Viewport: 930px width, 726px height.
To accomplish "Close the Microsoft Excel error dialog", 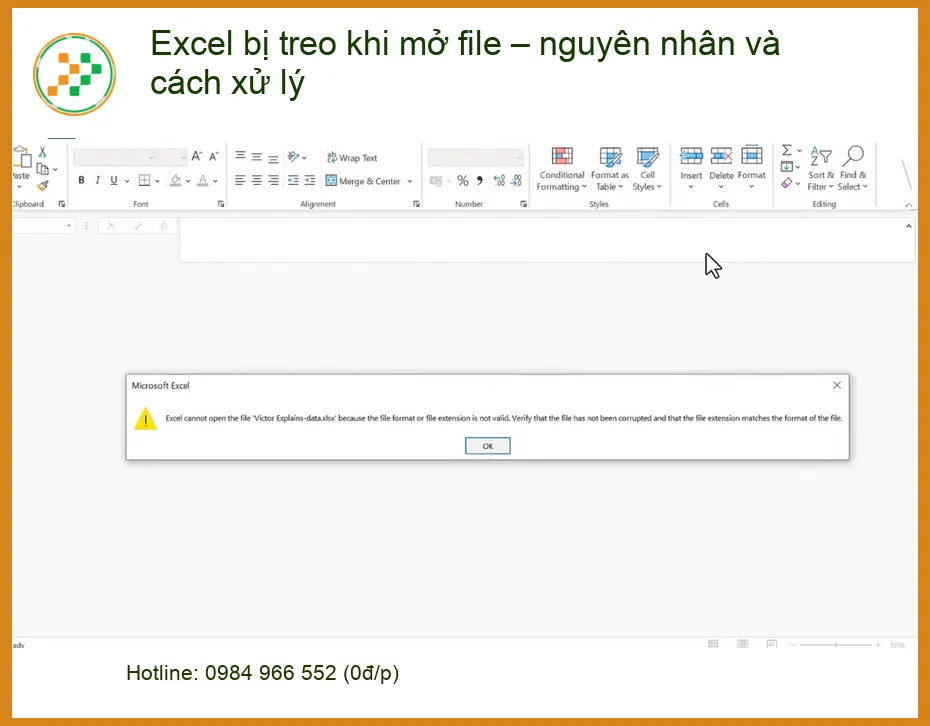I will click(x=837, y=386).
